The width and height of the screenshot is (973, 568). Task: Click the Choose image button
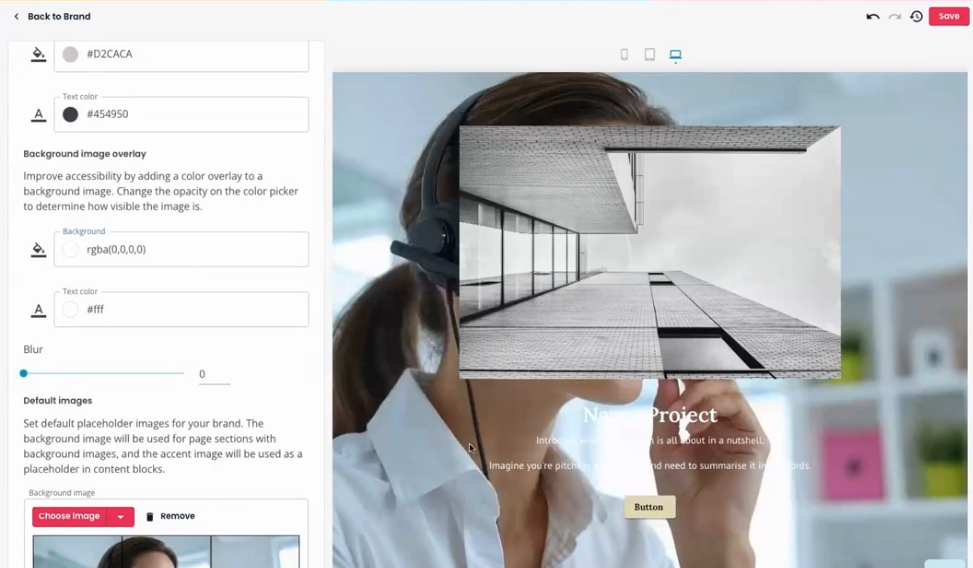coord(69,516)
